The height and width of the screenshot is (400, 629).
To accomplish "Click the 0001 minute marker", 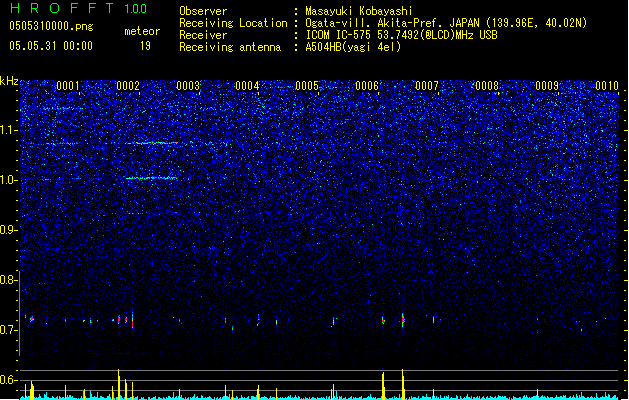I will coord(68,86).
